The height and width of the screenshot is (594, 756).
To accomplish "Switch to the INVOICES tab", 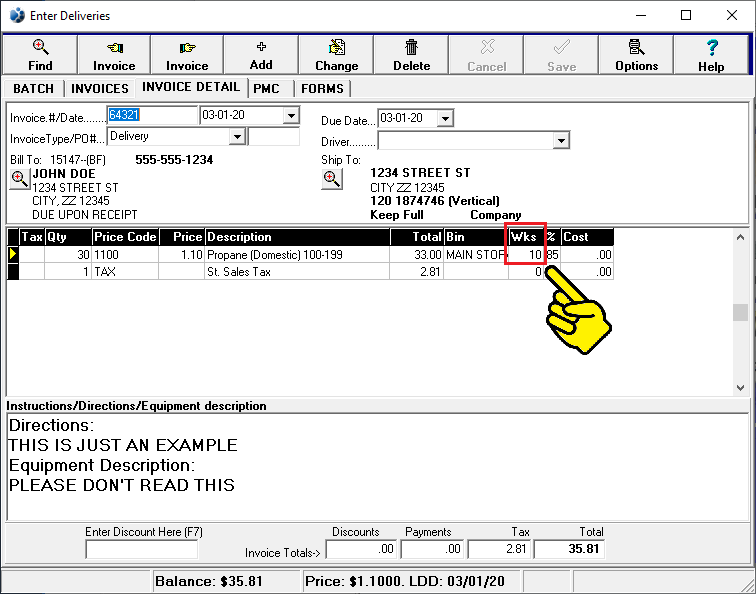I will 100,89.
